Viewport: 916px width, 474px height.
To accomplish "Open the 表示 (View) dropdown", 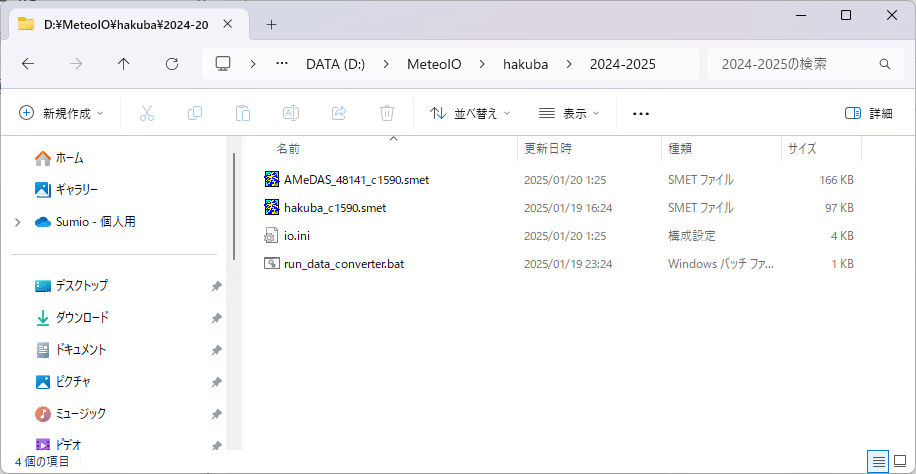I will pyautogui.click(x=569, y=113).
